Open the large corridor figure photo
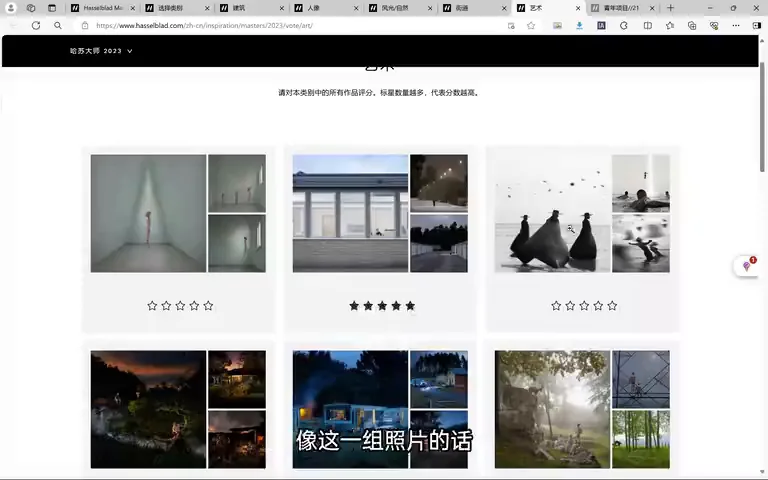768x480 pixels. 148,213
